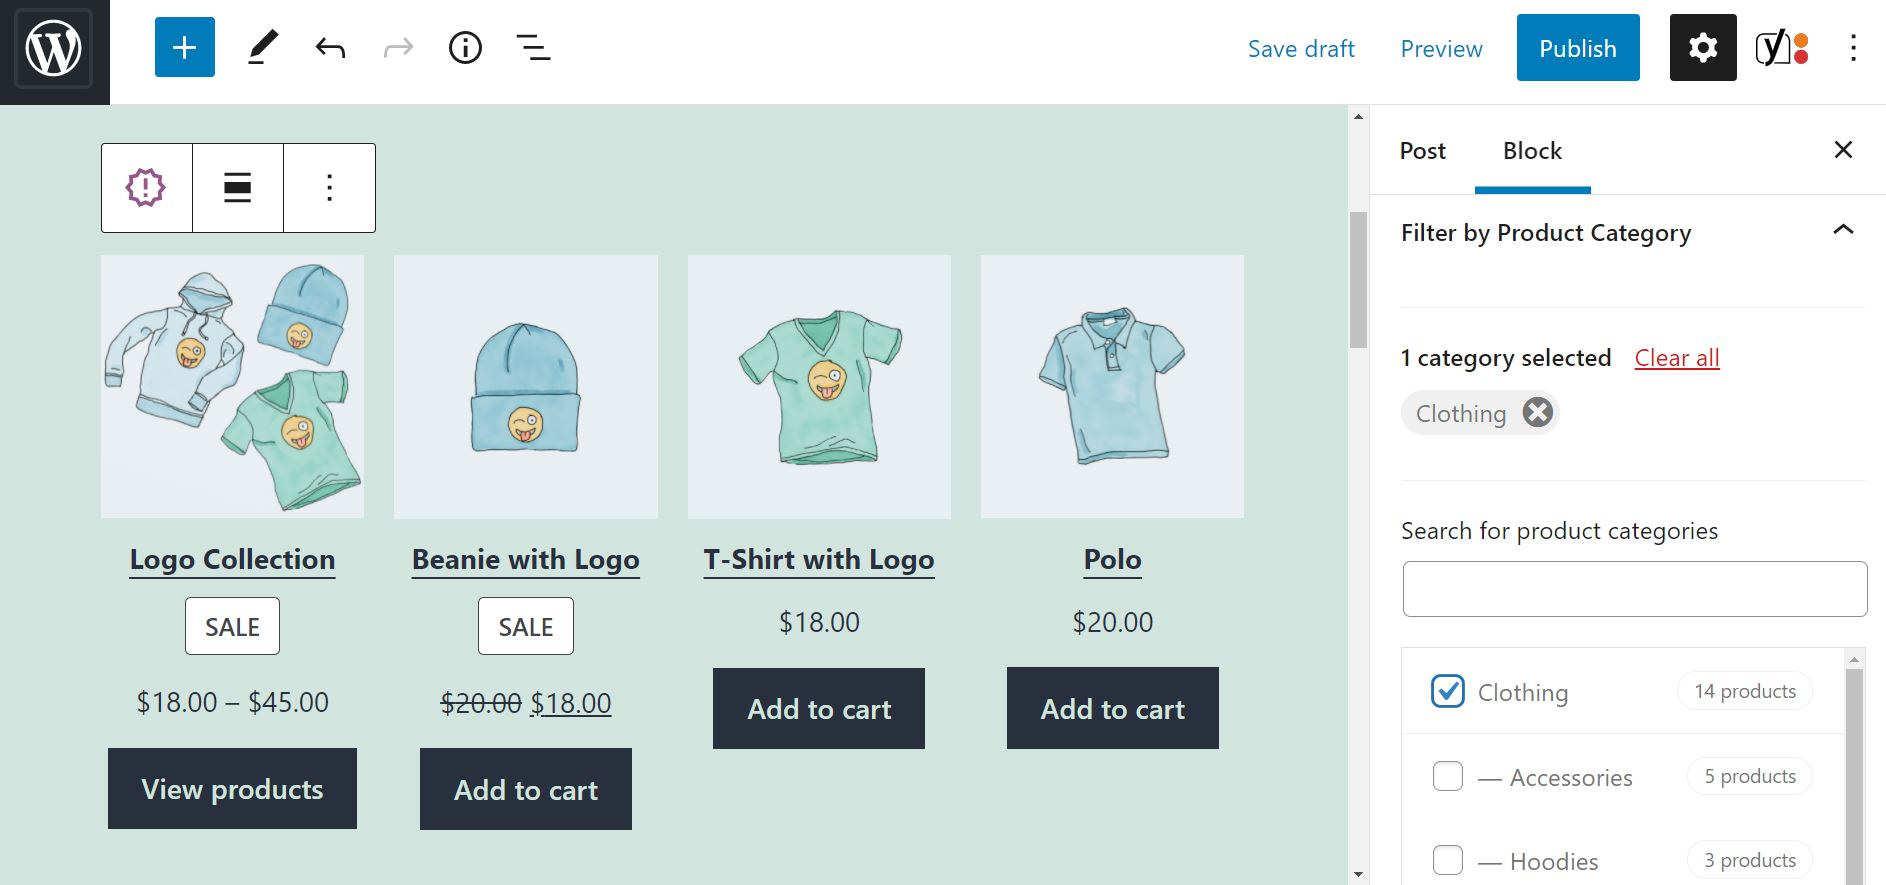The width and height of the screenshot is (1886, 885).
Task: Click the product categories search field
Action: [1634, 588]
